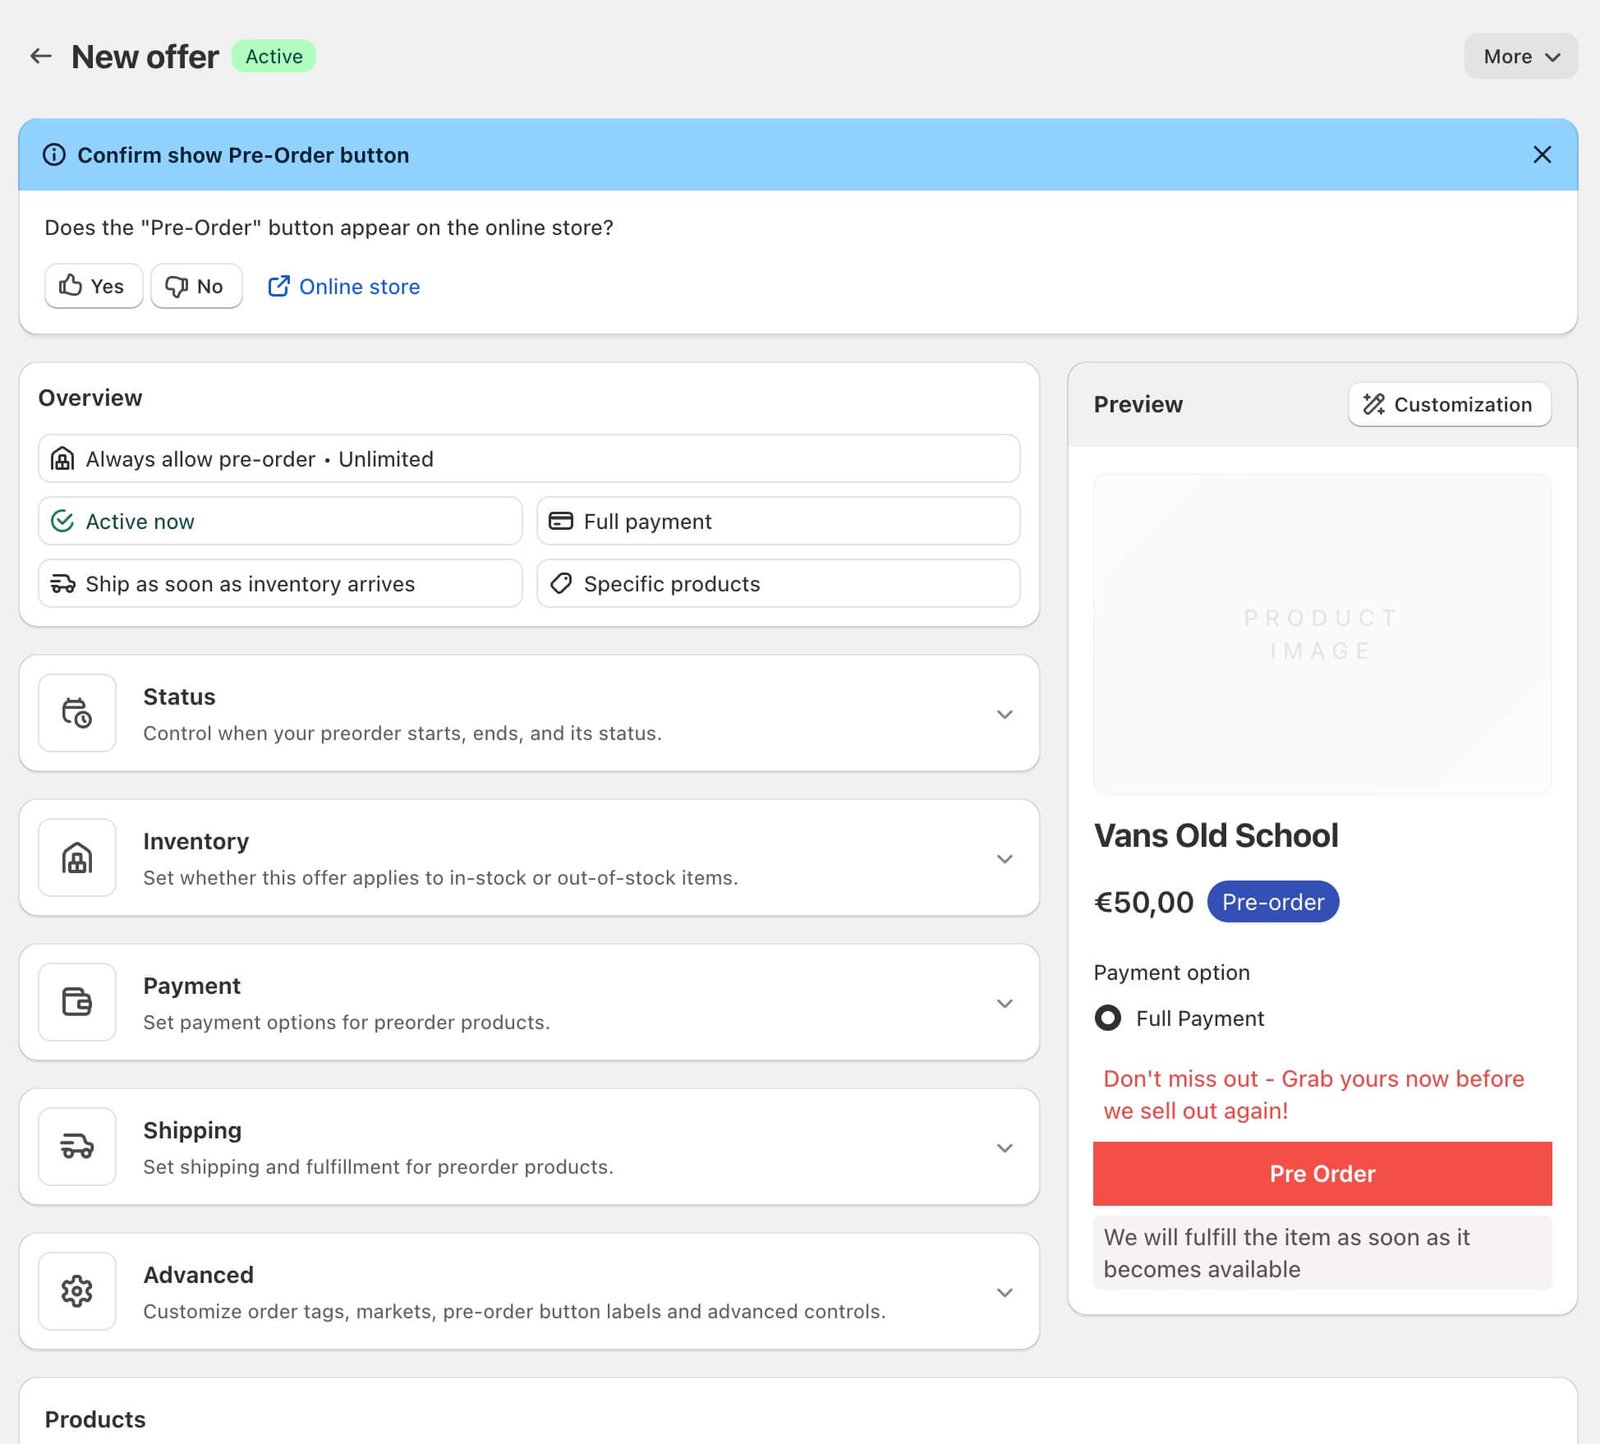Click the Advanced gear icon
The height and width of the screenshot is (1444, 1600).
(x=77, y=1291)
